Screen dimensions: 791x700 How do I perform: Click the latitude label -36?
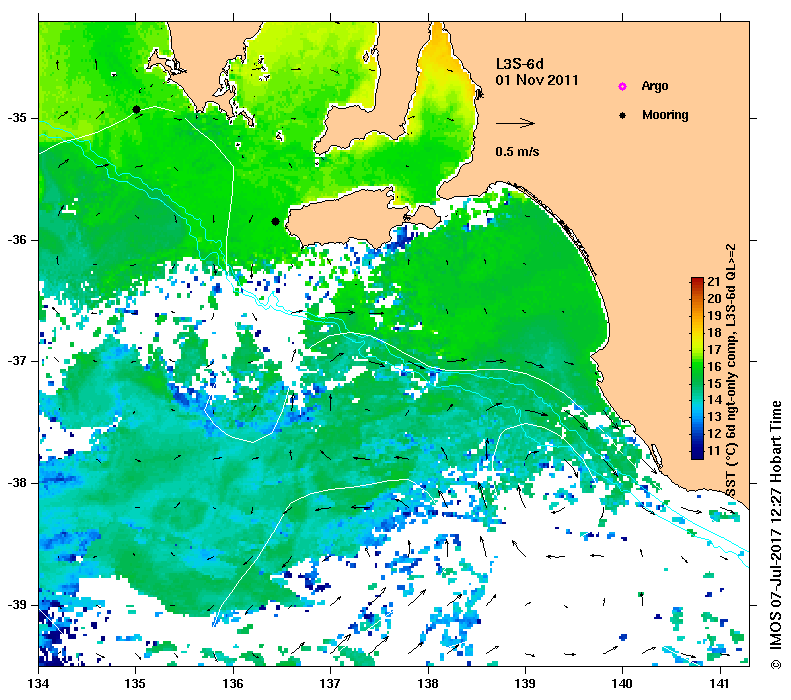[17, 240]
